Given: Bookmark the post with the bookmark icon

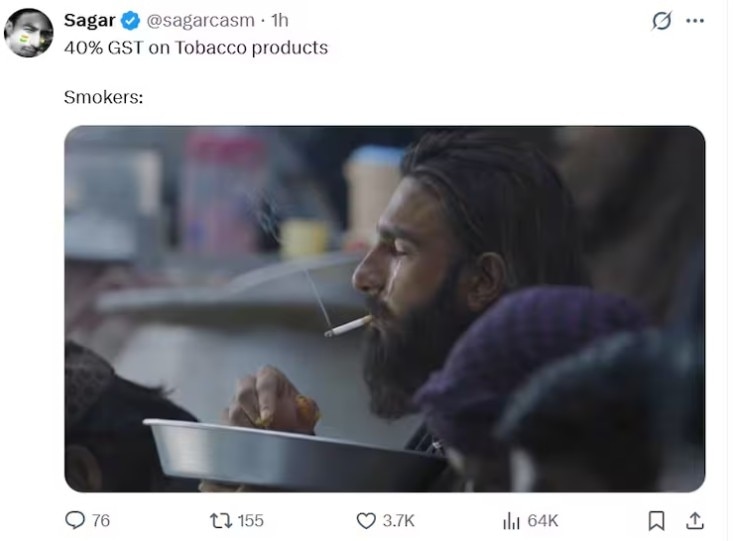Looking at the screenshot, I should click(x=657, y=520).
